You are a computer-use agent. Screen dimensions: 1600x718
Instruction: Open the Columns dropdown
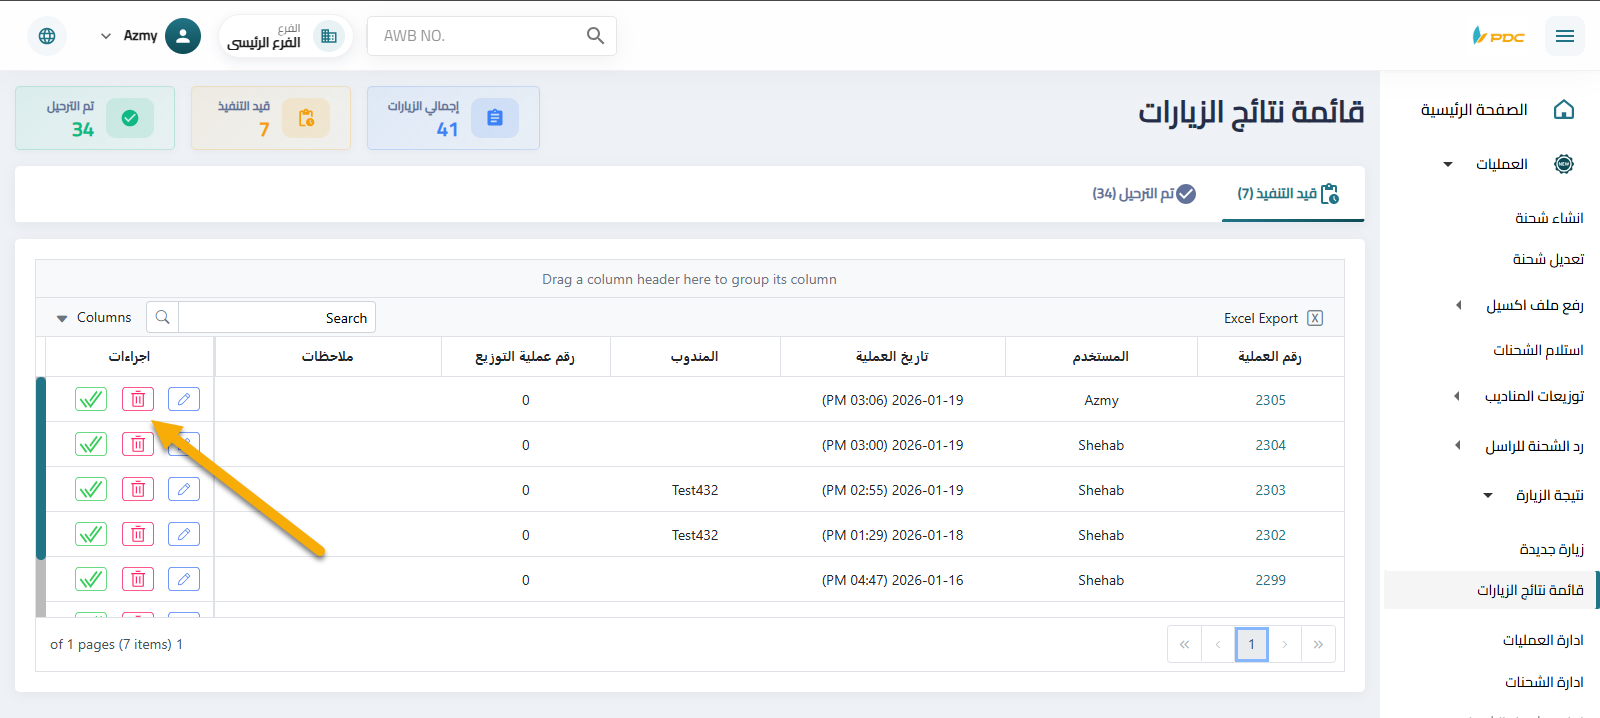tap(94, 318)
